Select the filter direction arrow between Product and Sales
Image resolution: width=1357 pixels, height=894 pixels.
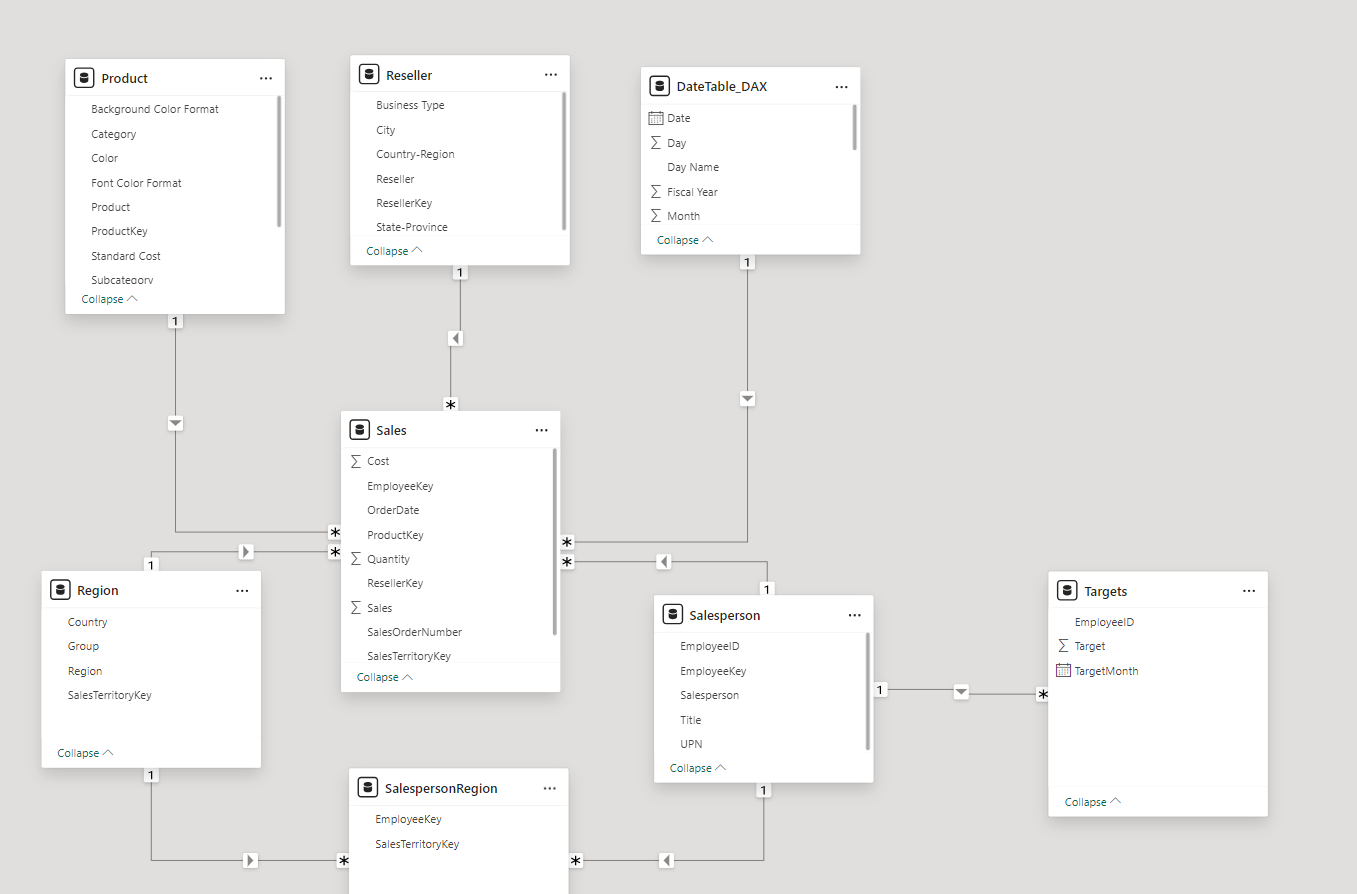click(176, 423)
